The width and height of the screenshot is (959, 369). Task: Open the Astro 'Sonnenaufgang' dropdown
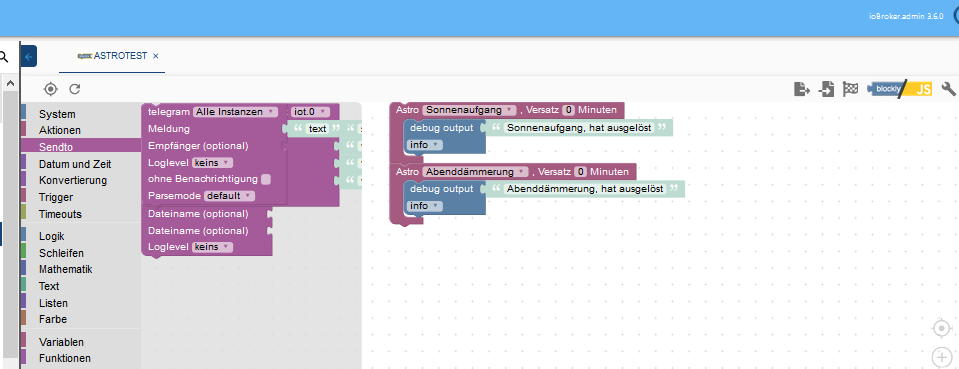pyautogui.click(x=469, y=110)
